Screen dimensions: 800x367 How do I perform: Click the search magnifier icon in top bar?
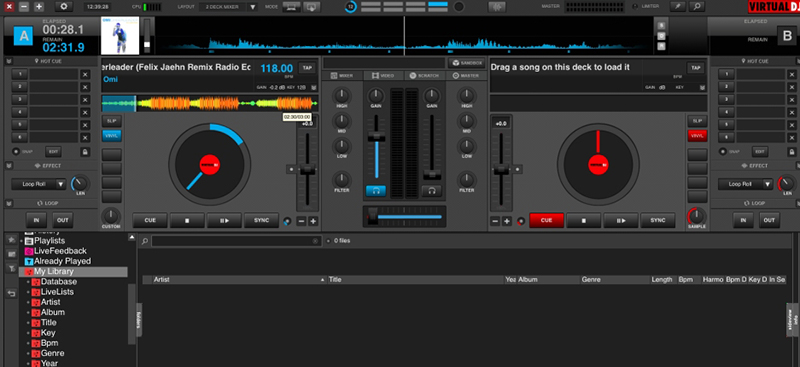pos(696,7)
